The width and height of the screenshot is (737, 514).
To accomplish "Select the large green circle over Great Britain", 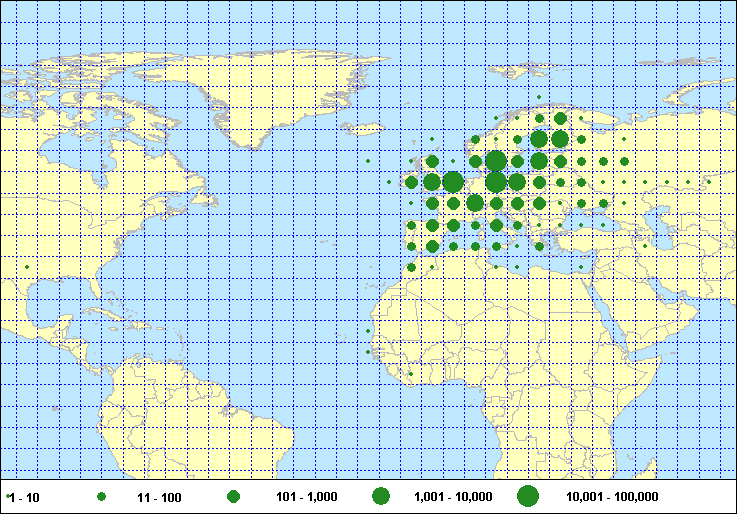I will click(452, 181).
